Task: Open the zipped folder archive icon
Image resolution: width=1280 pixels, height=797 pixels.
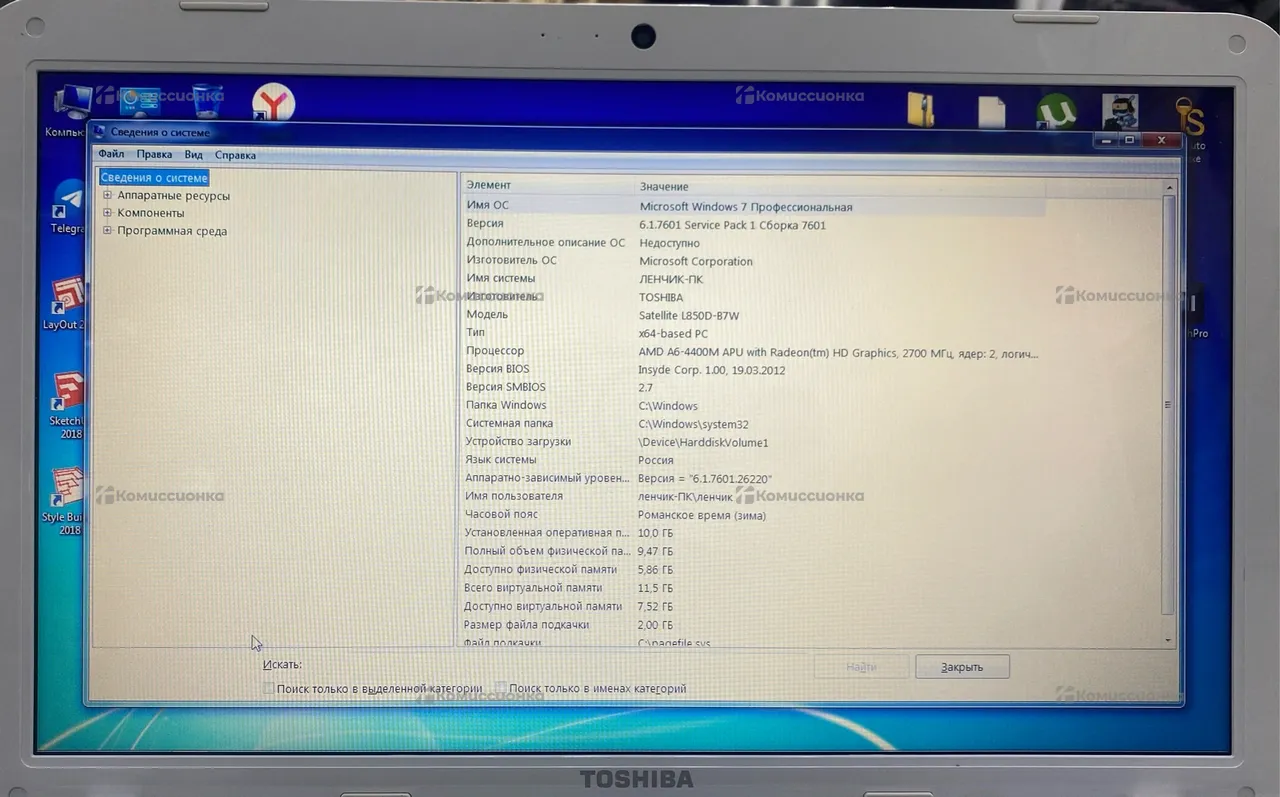Action: pos(920,110)
